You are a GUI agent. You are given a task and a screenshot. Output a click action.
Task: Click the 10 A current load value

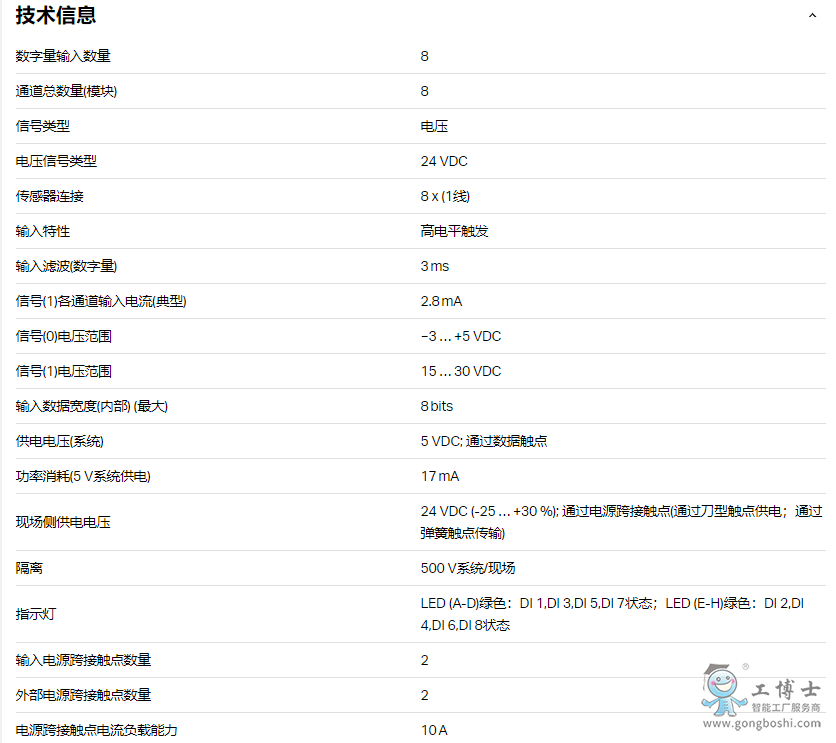(x=434, y=730)
